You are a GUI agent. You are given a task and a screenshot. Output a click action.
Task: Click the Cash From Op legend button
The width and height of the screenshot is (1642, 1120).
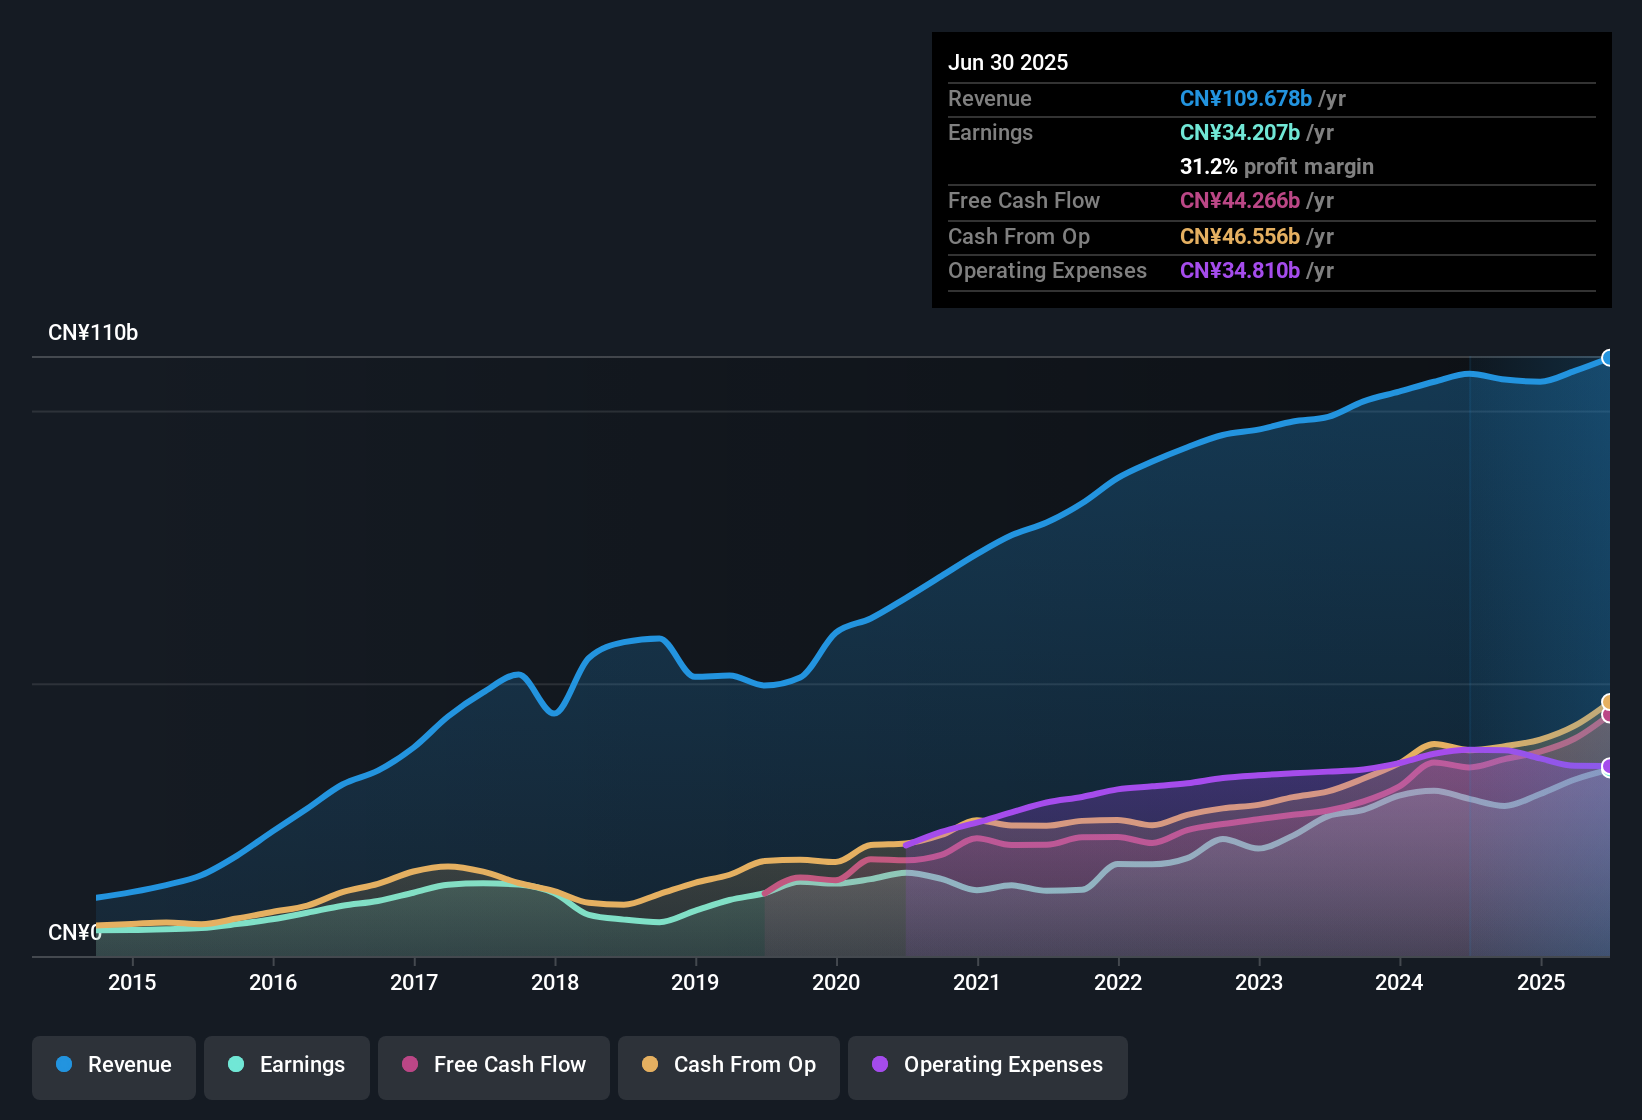tap(728, 1065)
